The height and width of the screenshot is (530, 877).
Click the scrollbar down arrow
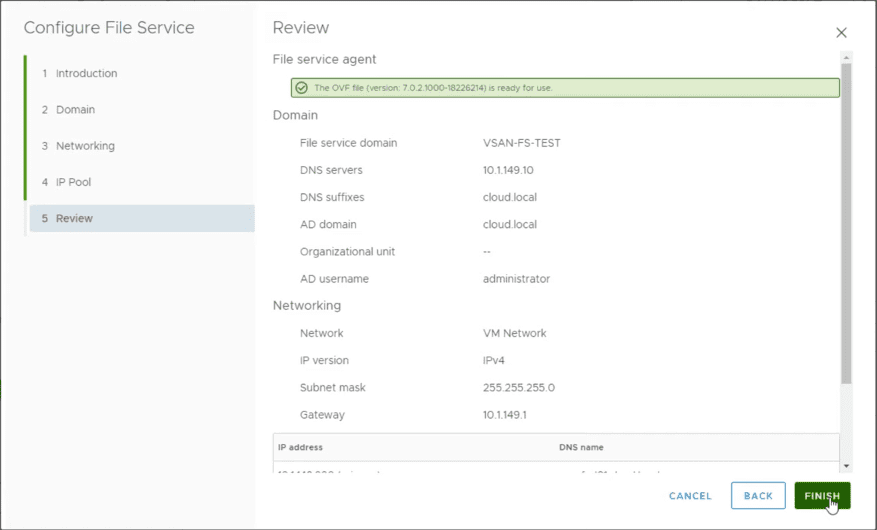(846, 466)
